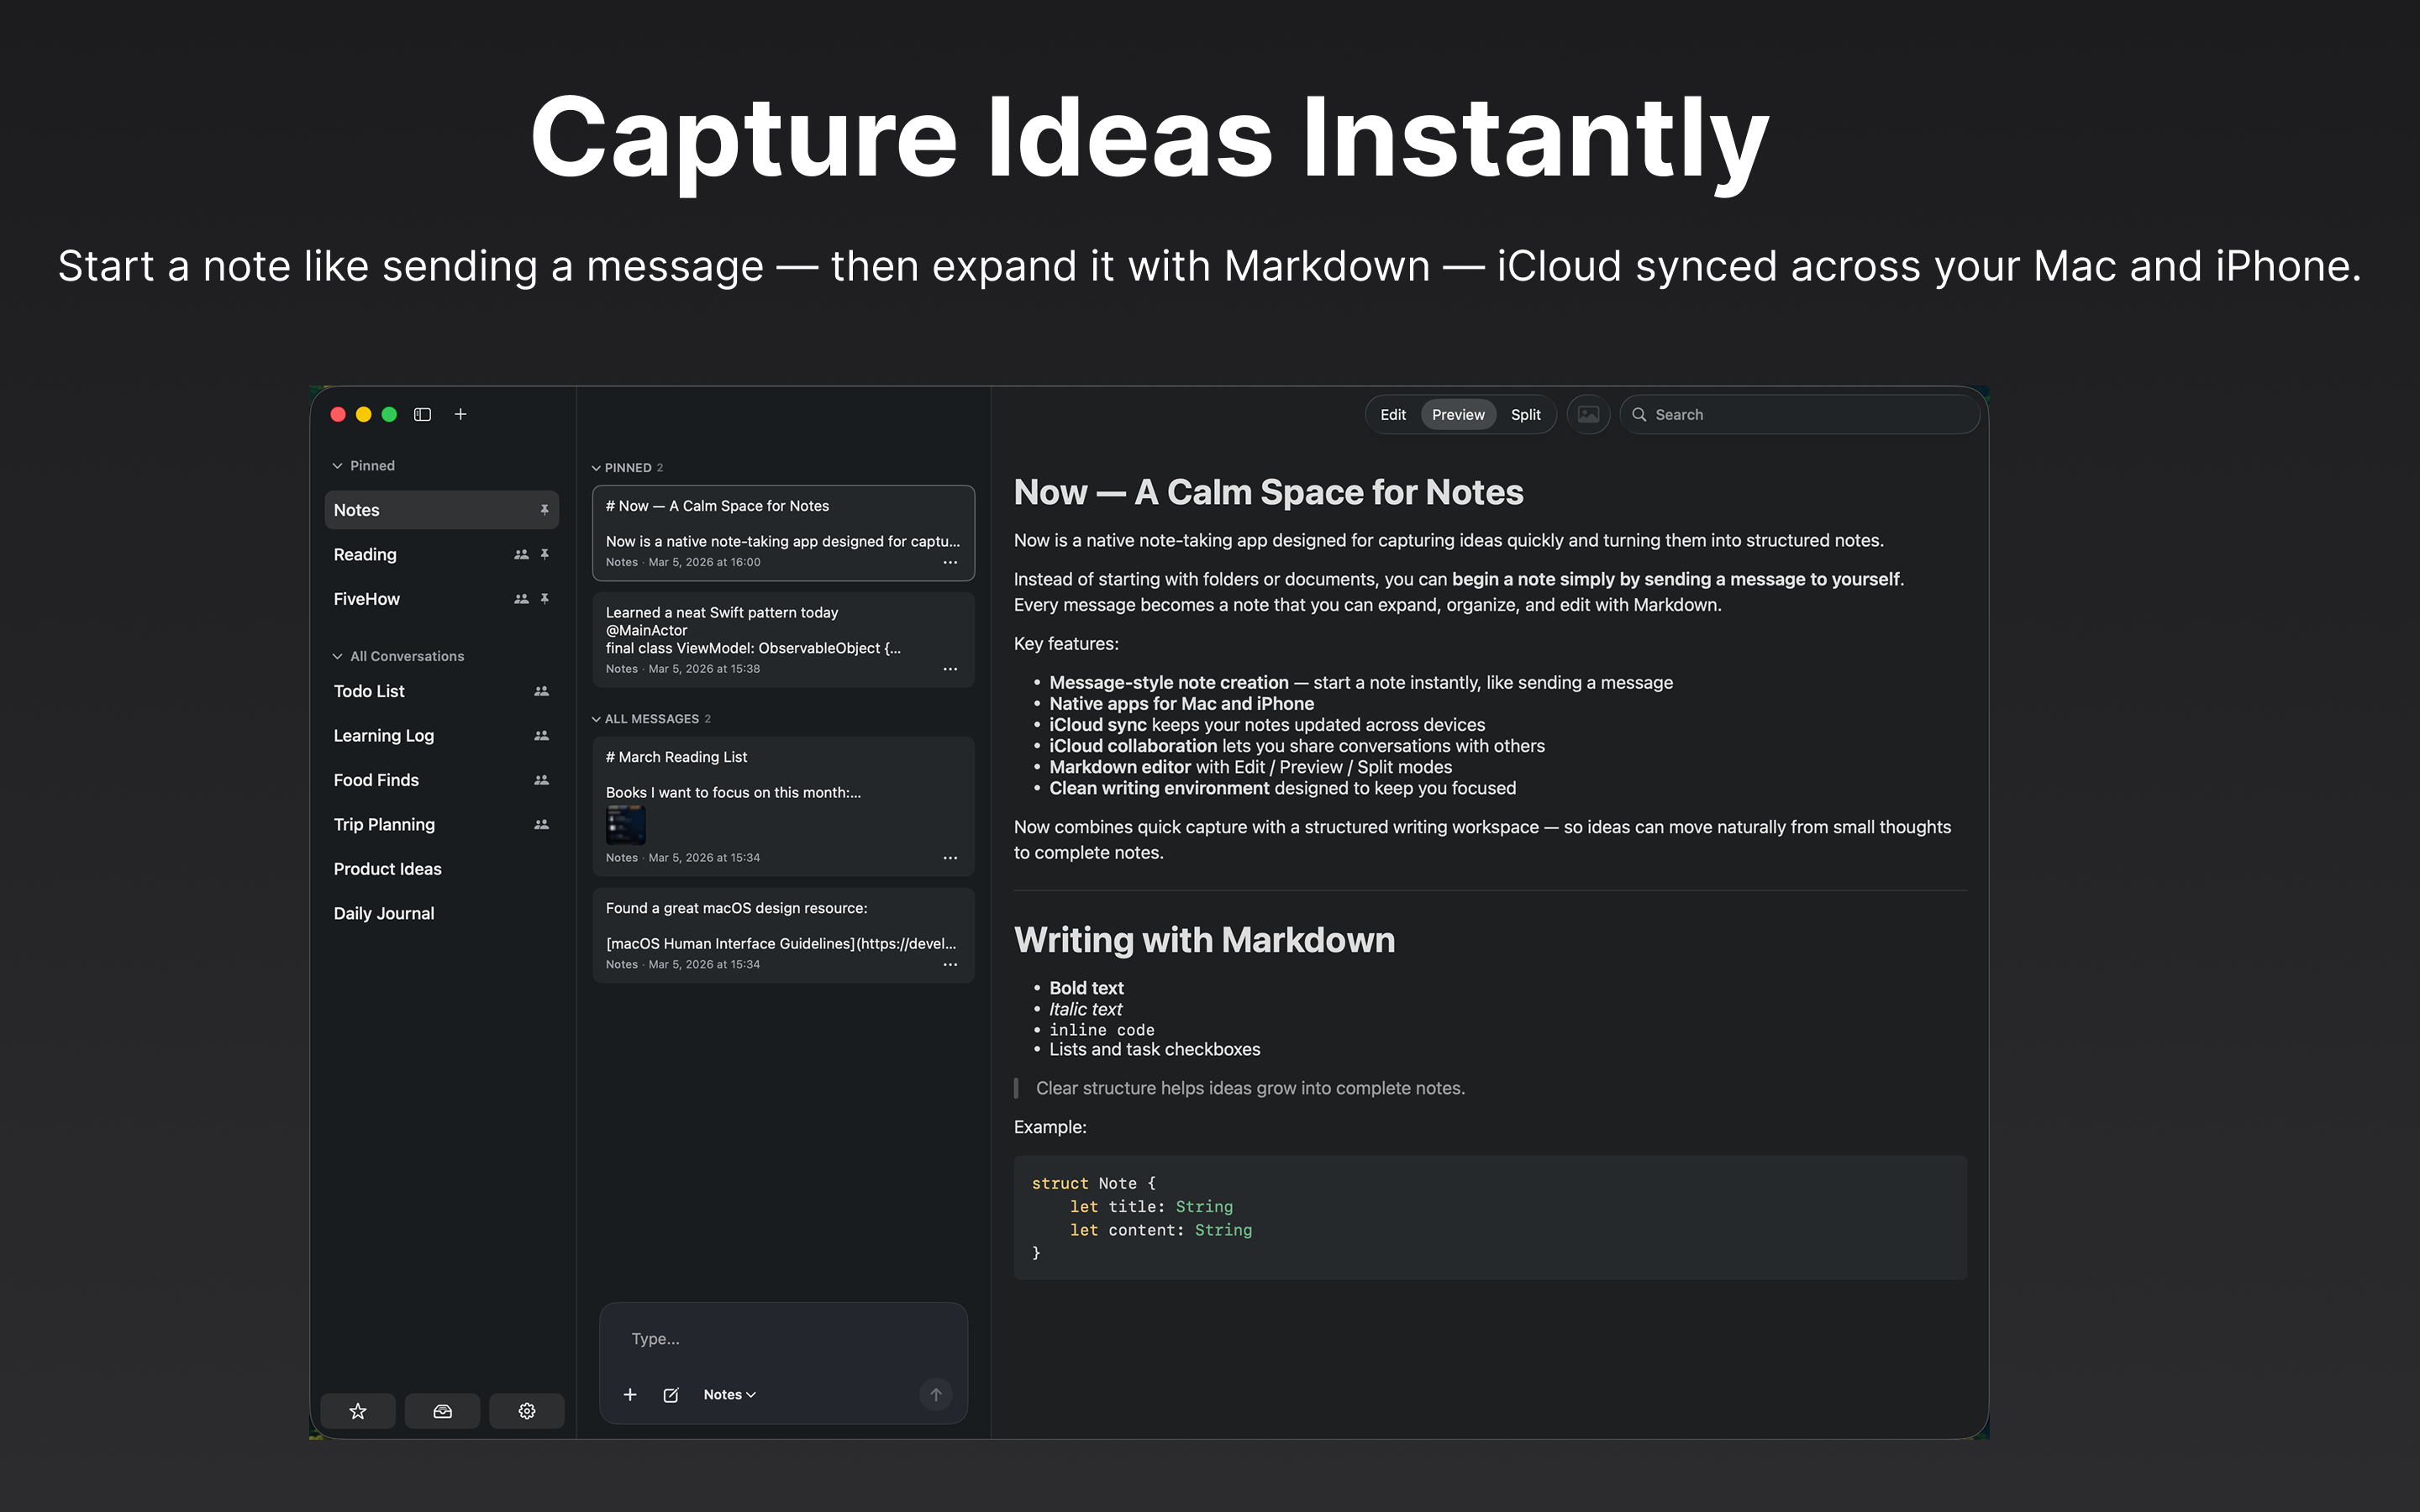Open the inbox tray icon
The image size is (2420, 1512).
(x=442, y=1411)
